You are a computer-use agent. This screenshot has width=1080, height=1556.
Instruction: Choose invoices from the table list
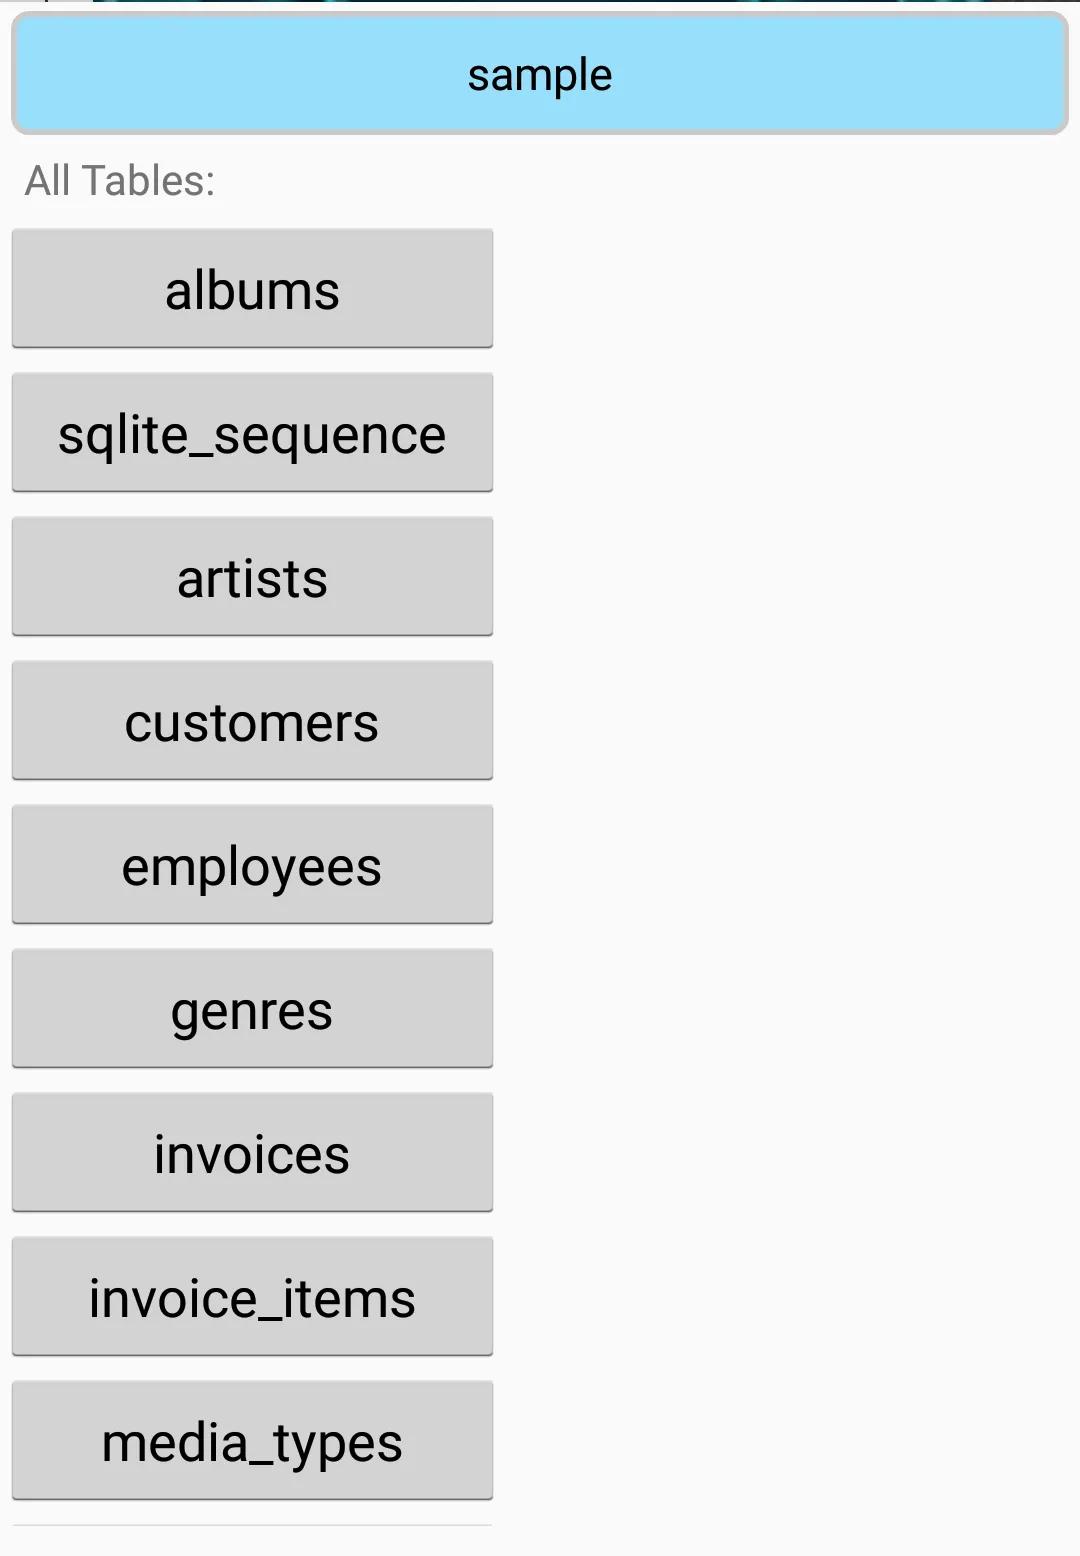(252, 1153)
